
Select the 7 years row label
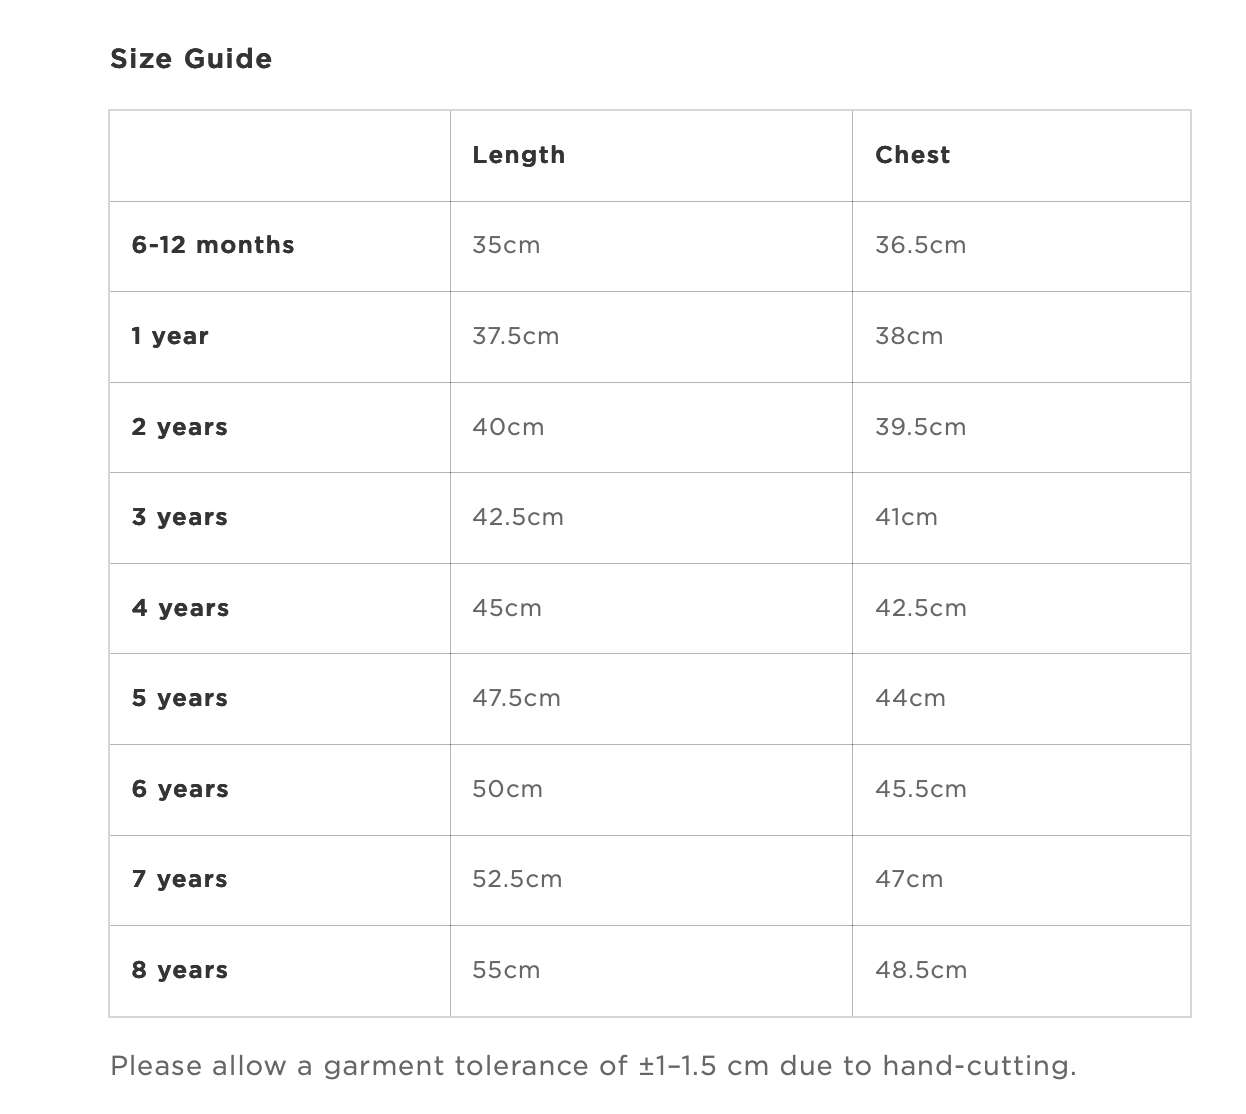point(180,879)
